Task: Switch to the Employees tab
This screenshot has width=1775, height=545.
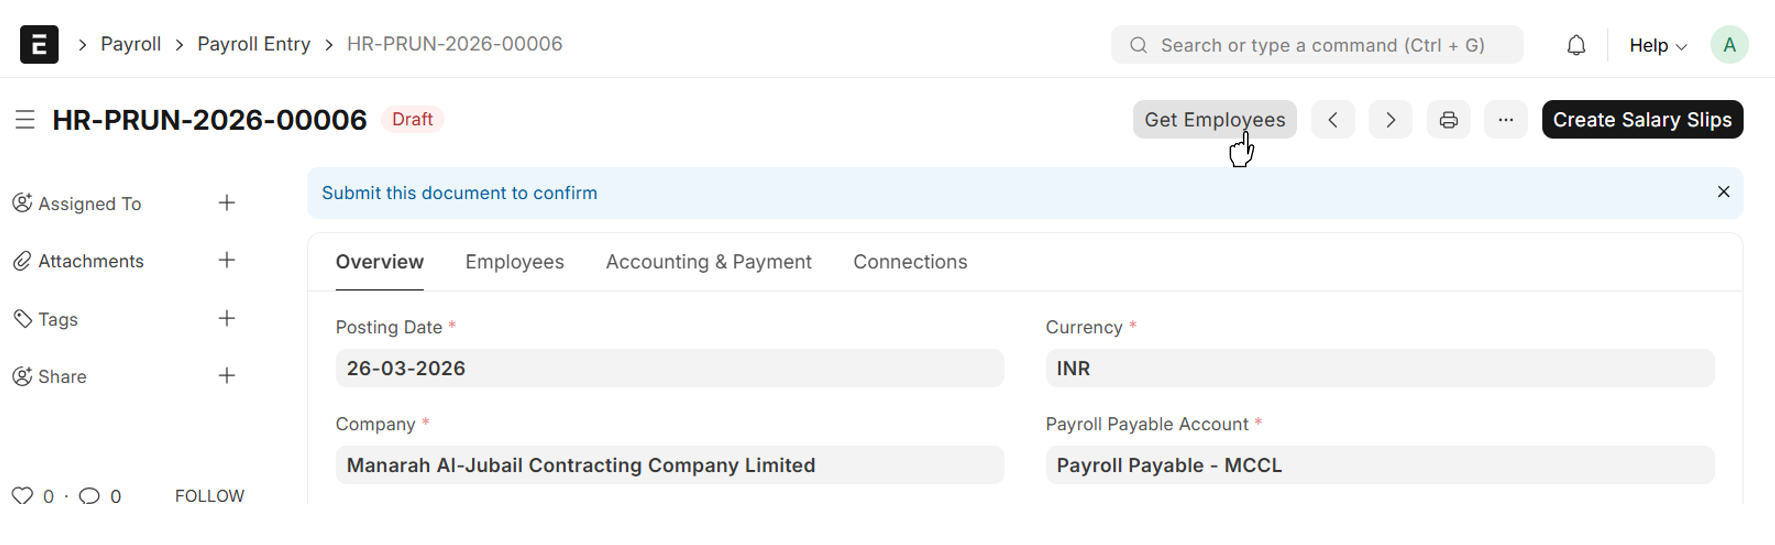Action: tap(514, 262)
